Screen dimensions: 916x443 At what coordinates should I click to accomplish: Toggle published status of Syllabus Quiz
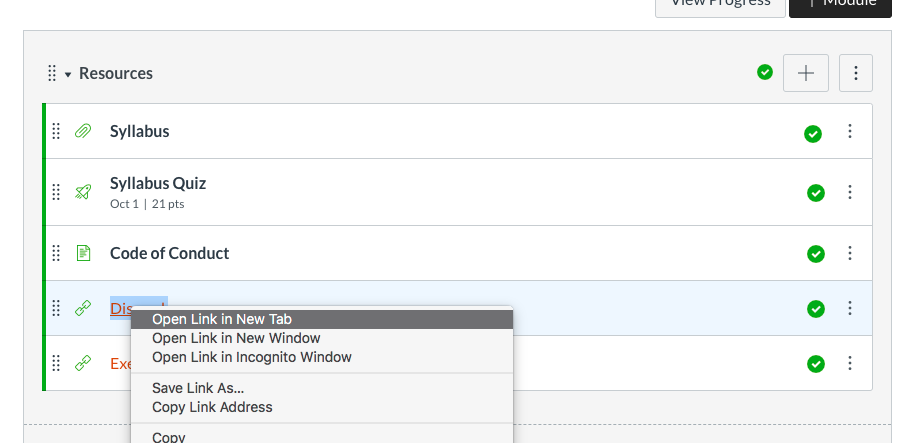816,193
